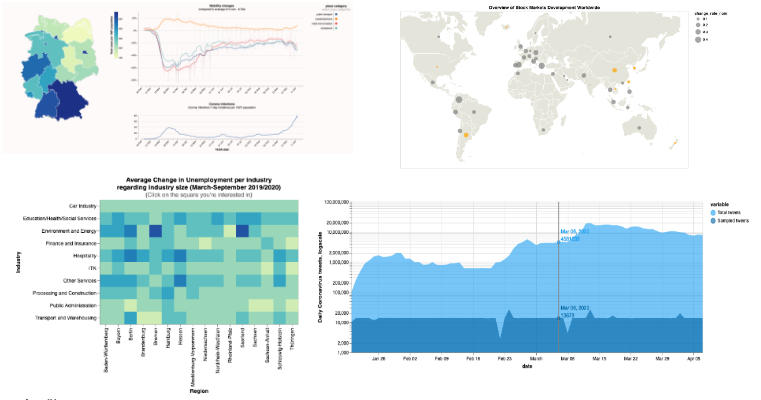This screenshot has height=400, width=761.
Task: Click the Overview of Stock Markets title
Action: click(542, 8)
